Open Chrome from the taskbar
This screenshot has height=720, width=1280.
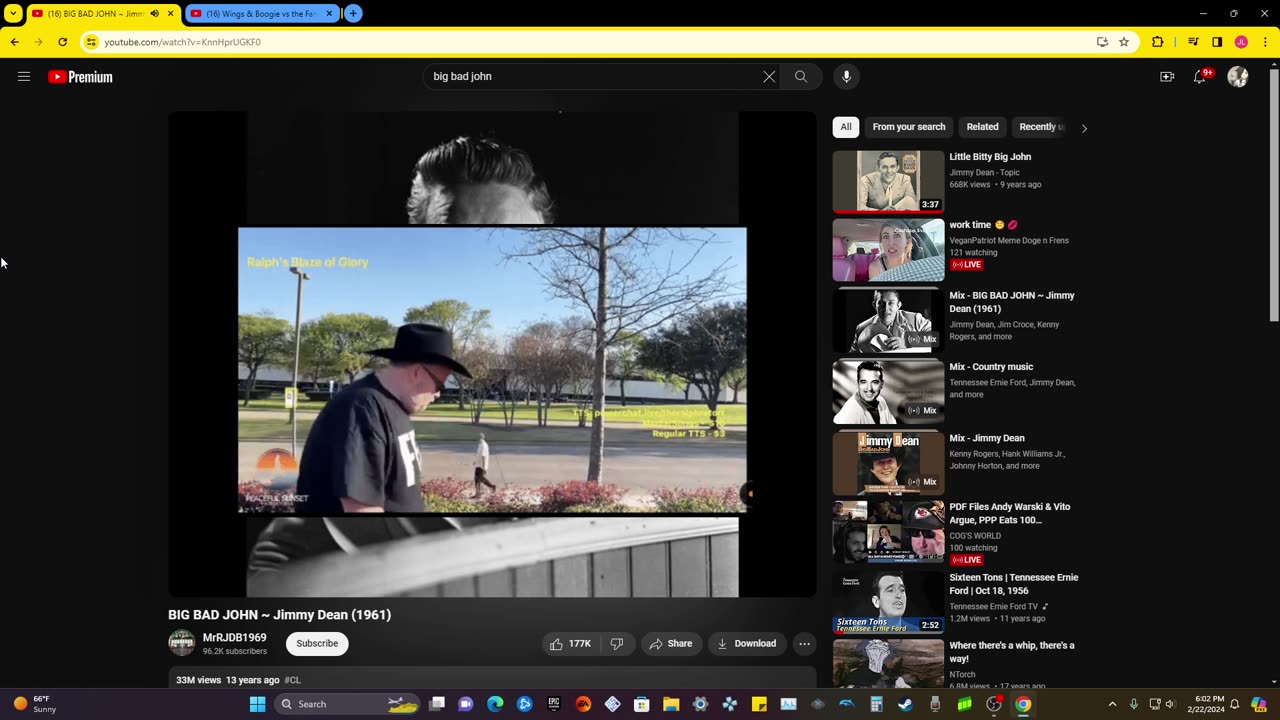pos(1023,704)
